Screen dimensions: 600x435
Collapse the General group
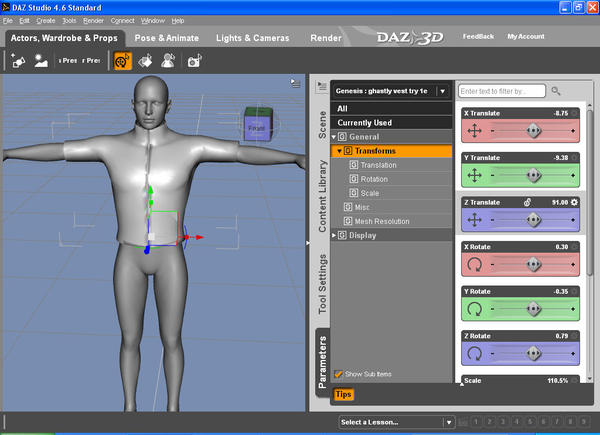coord(334,137)
